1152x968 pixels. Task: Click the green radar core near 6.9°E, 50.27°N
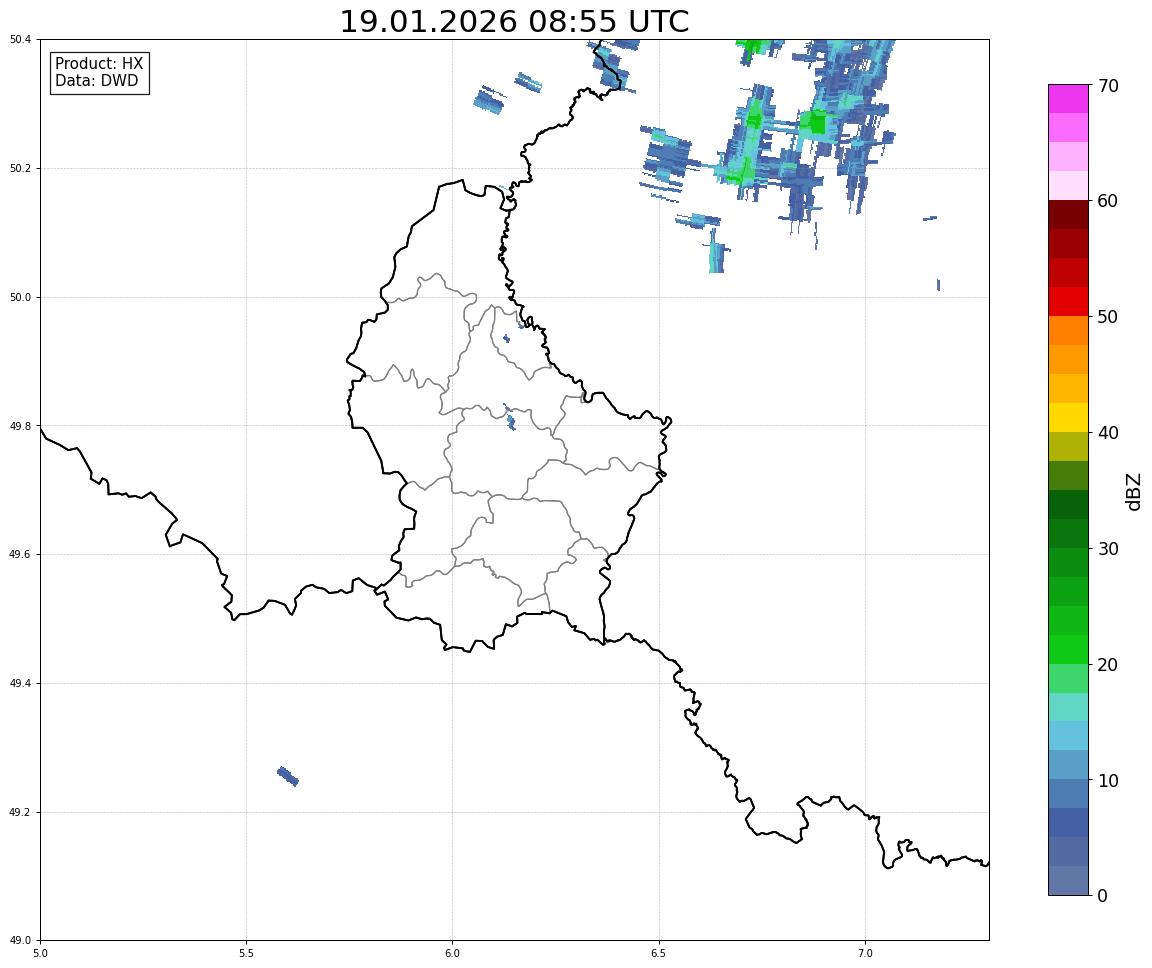click(815, 122)
